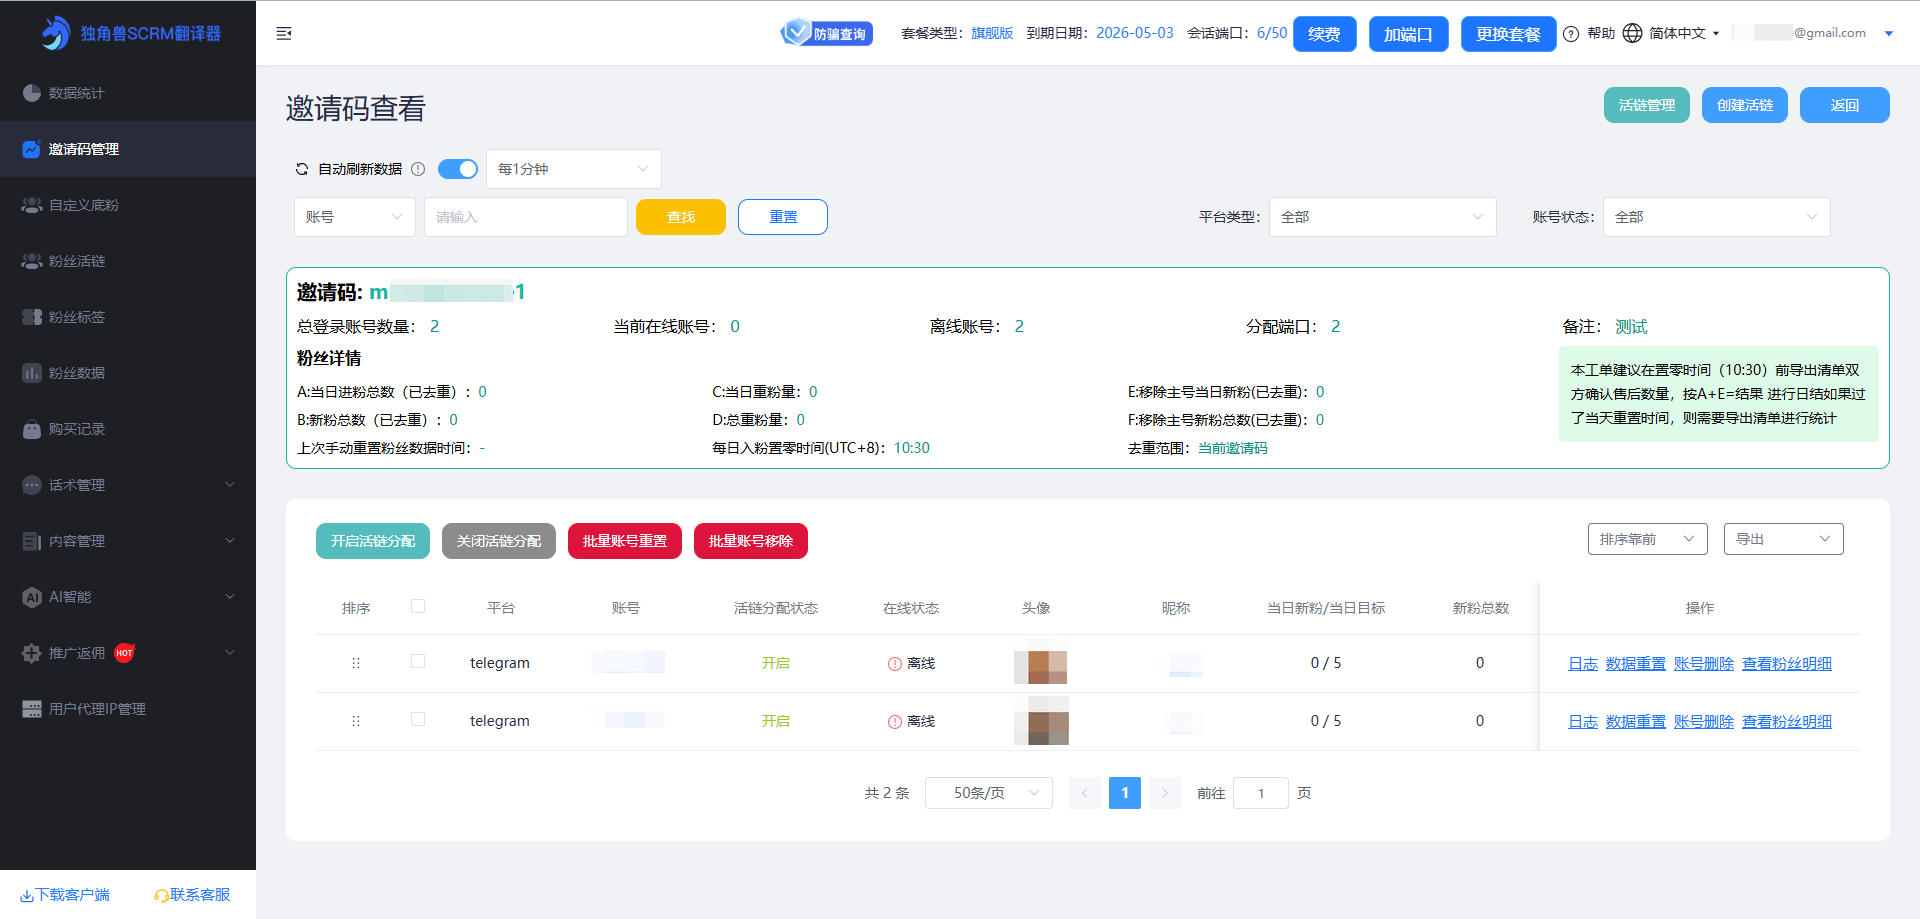Click the info icon beside auto-refresh label
The height and width of the screenshot is (919, 1920).
418,169
